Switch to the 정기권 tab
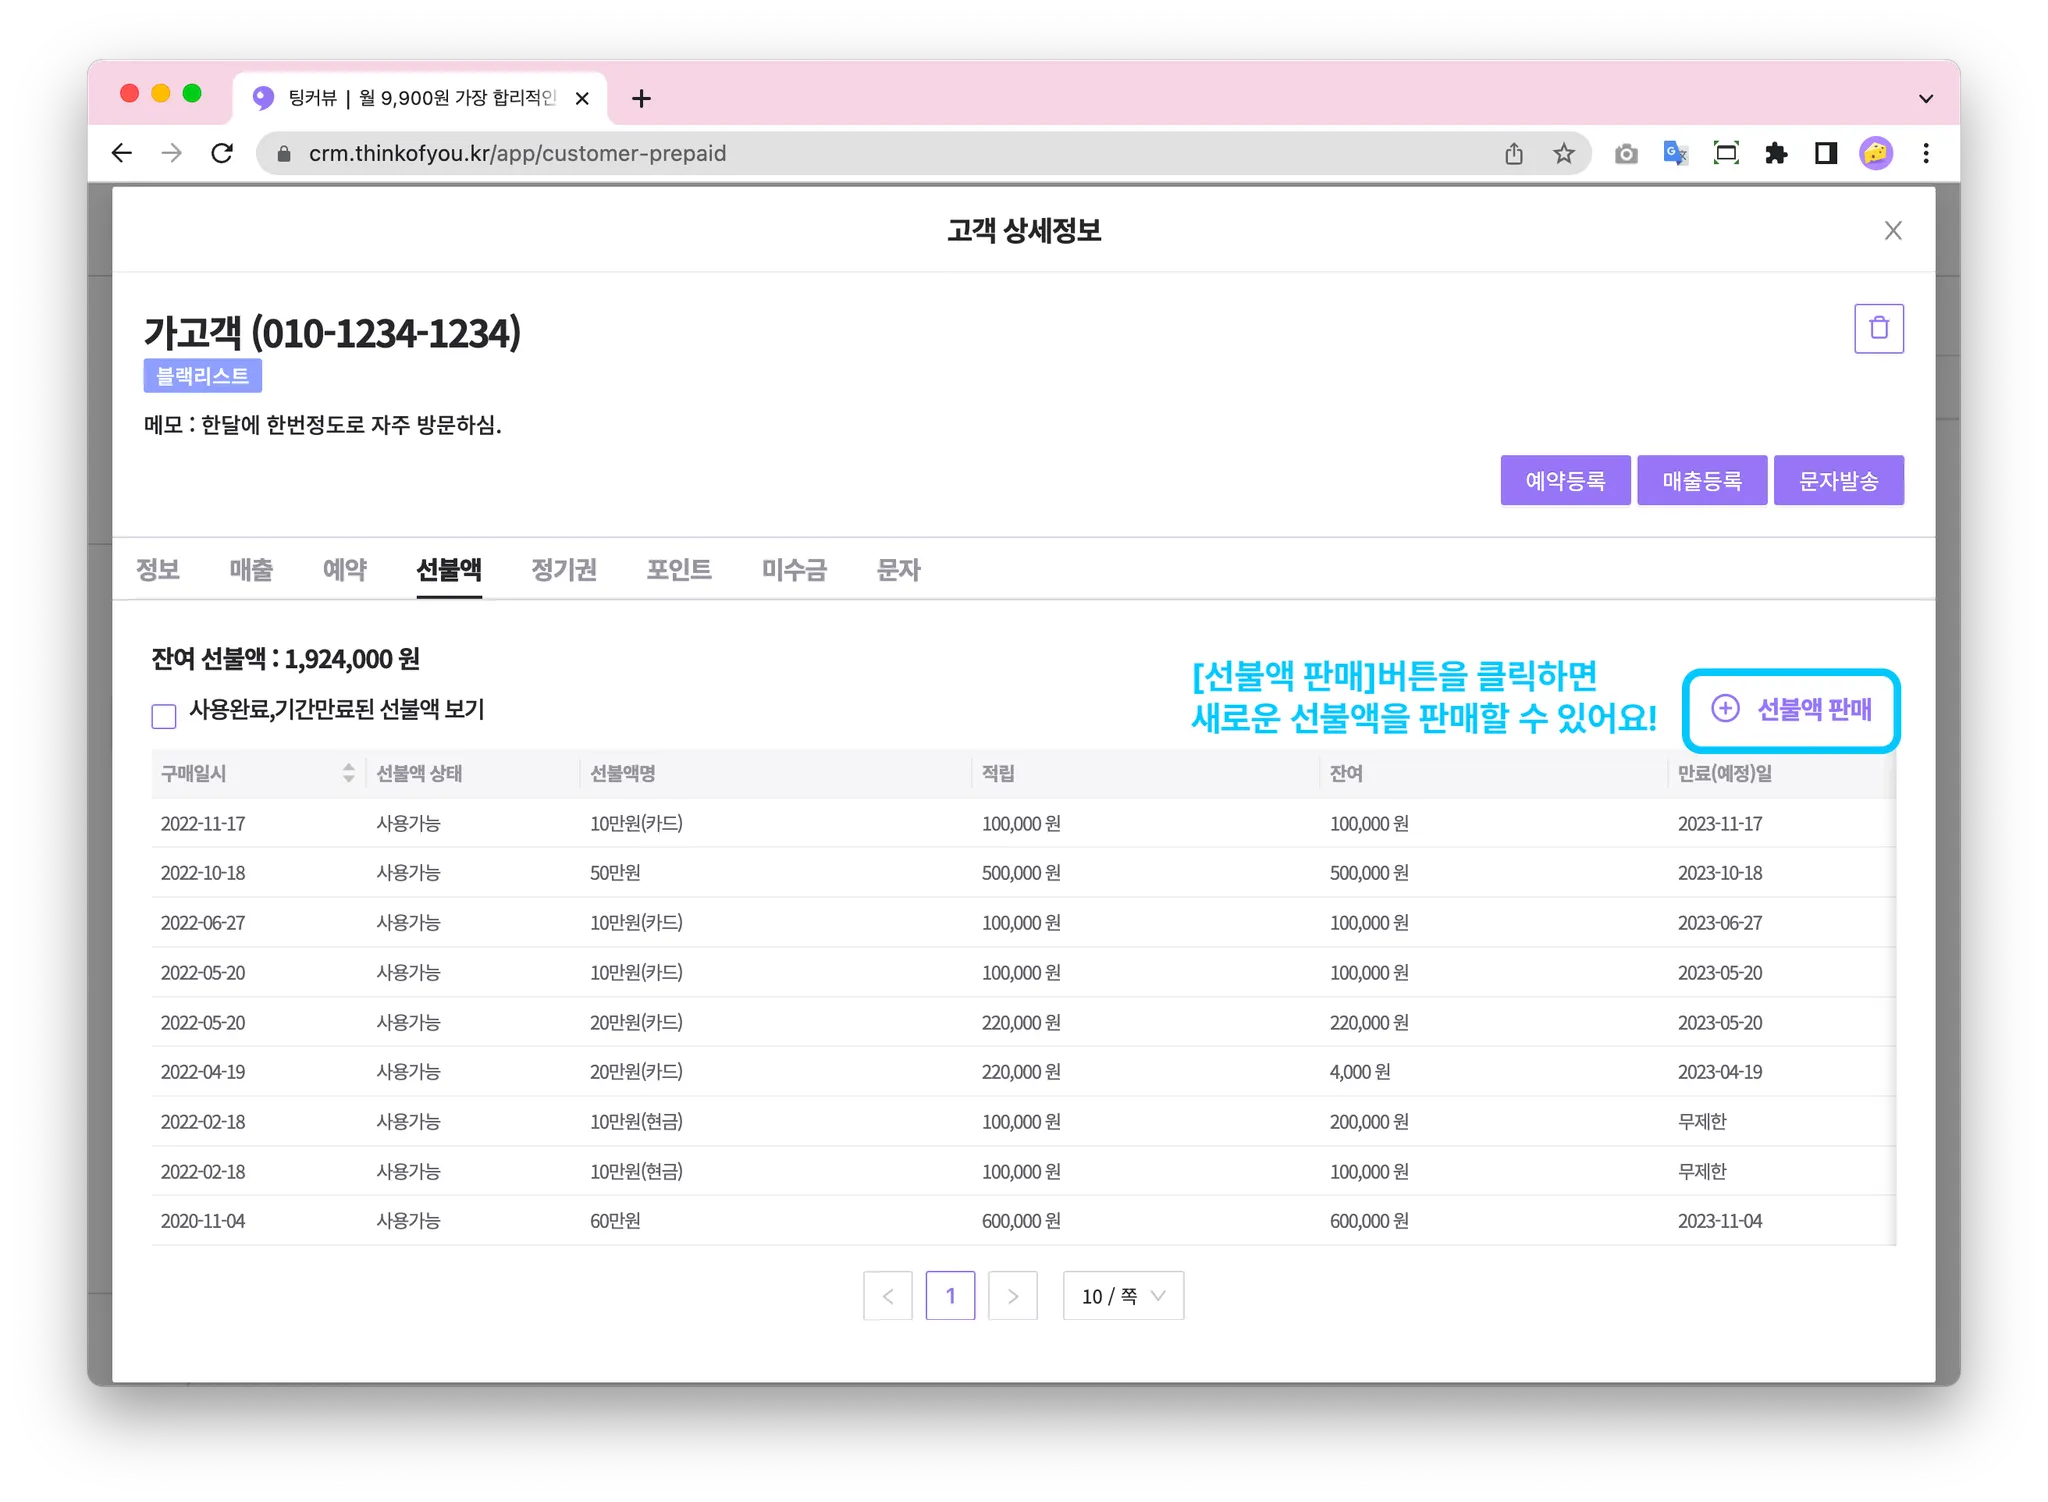Viewport: 2048px width, 1502px height. pyautogui.click(x=564, y=570)
